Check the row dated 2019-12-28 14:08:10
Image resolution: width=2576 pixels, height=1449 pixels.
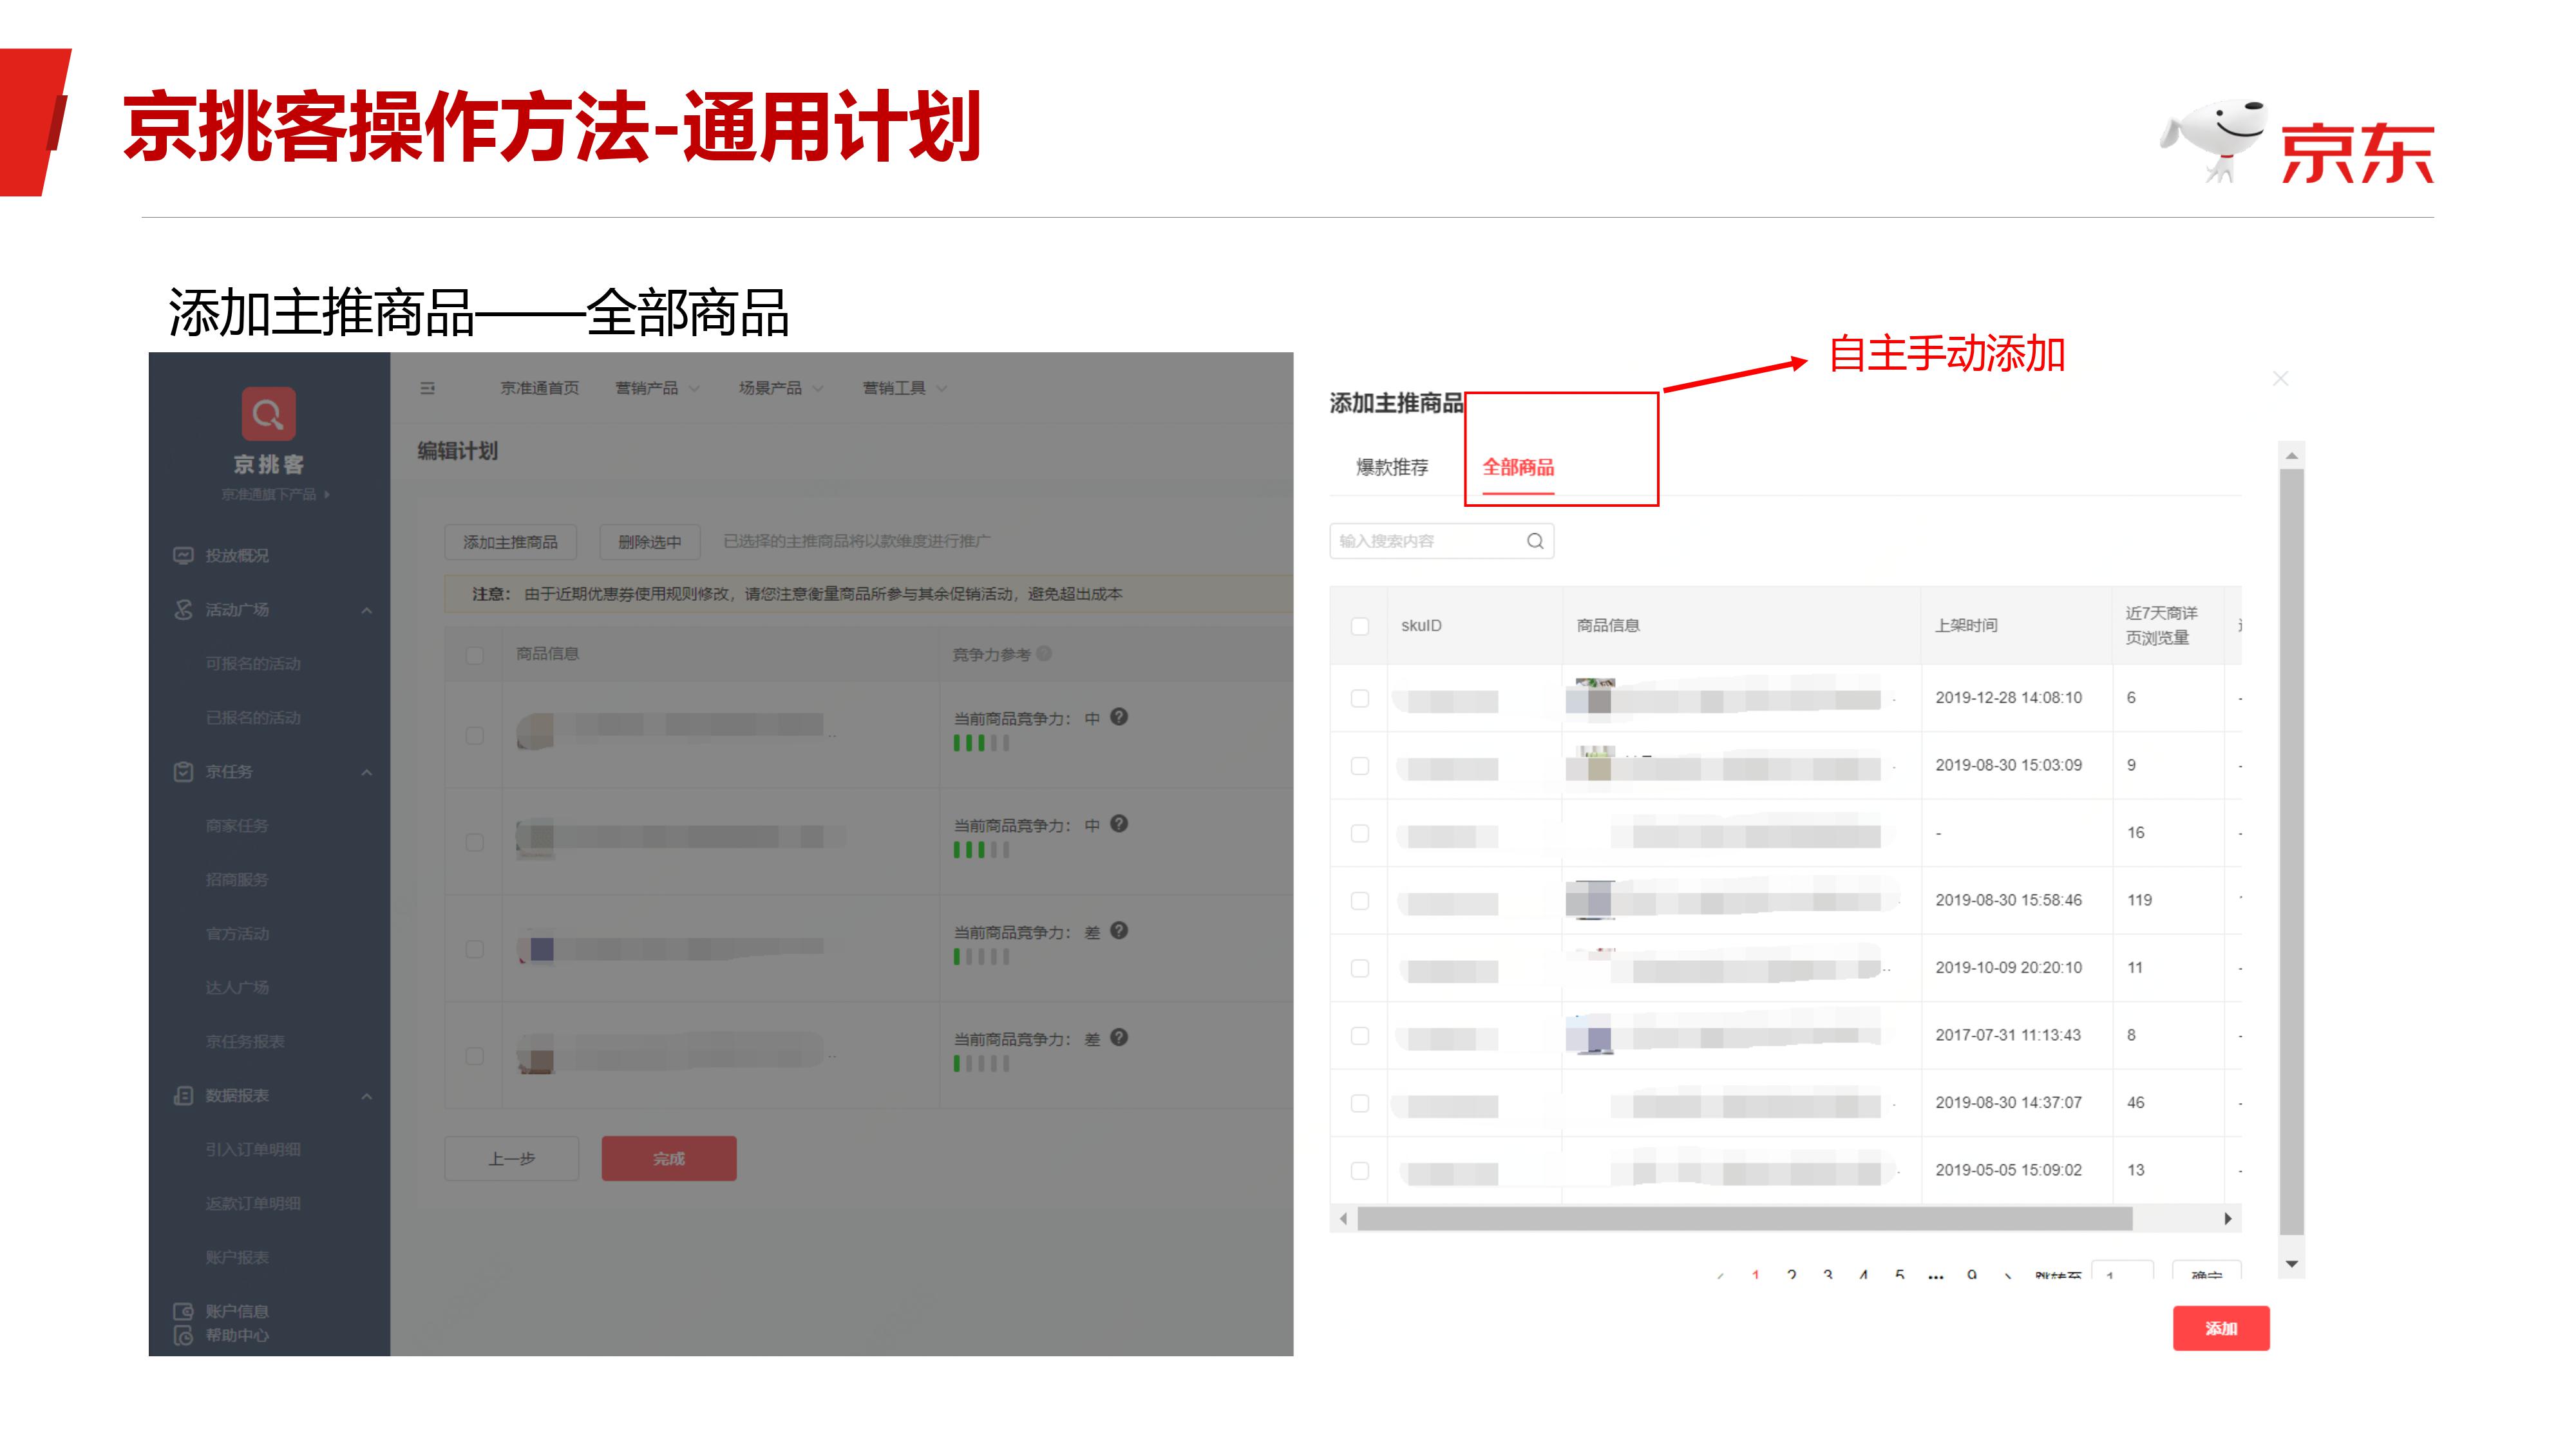(x=1360, y=698)
